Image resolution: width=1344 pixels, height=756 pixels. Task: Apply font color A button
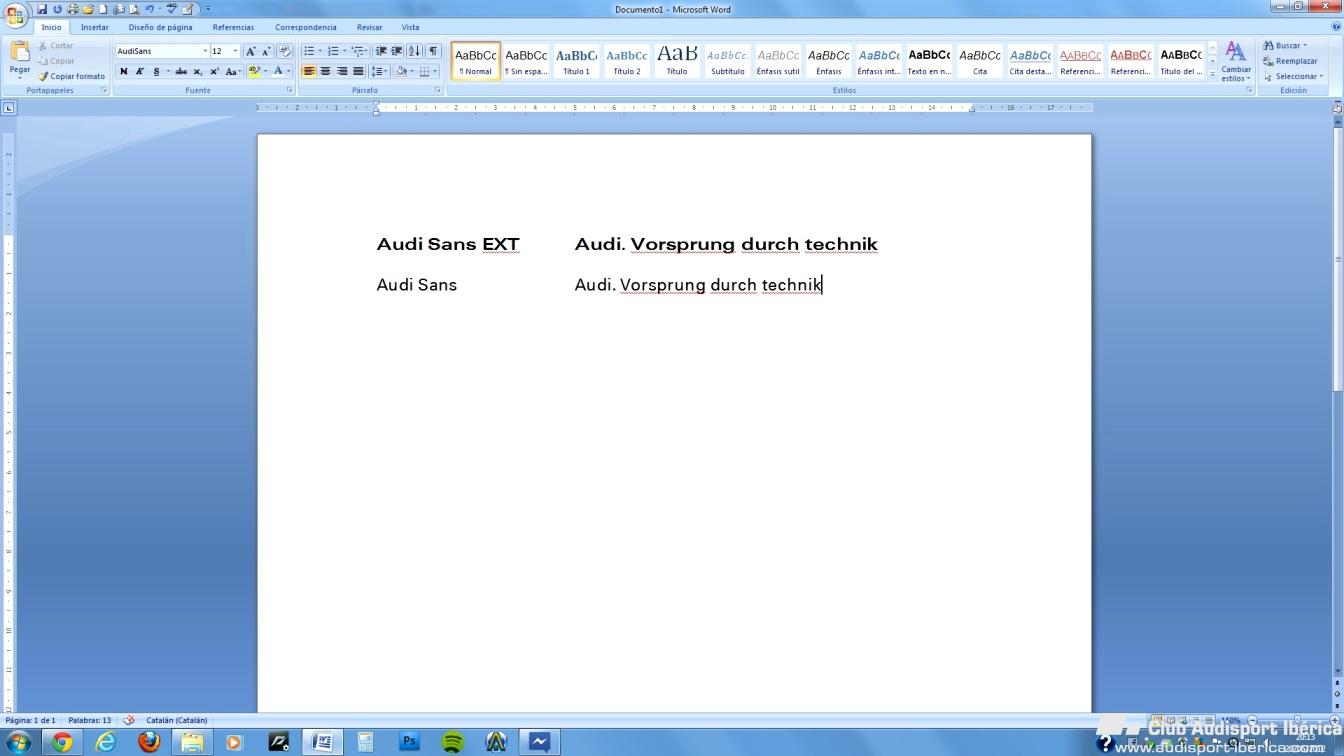(278, 71)
